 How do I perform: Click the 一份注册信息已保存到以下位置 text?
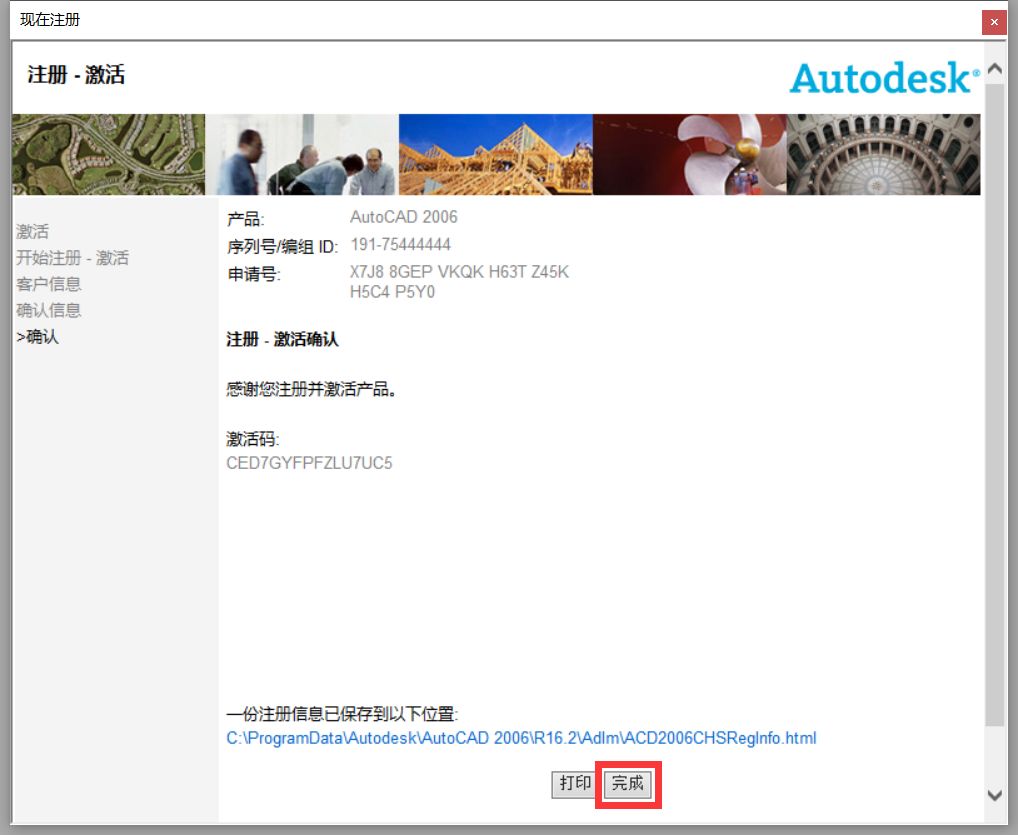click(x=342, y=714)
